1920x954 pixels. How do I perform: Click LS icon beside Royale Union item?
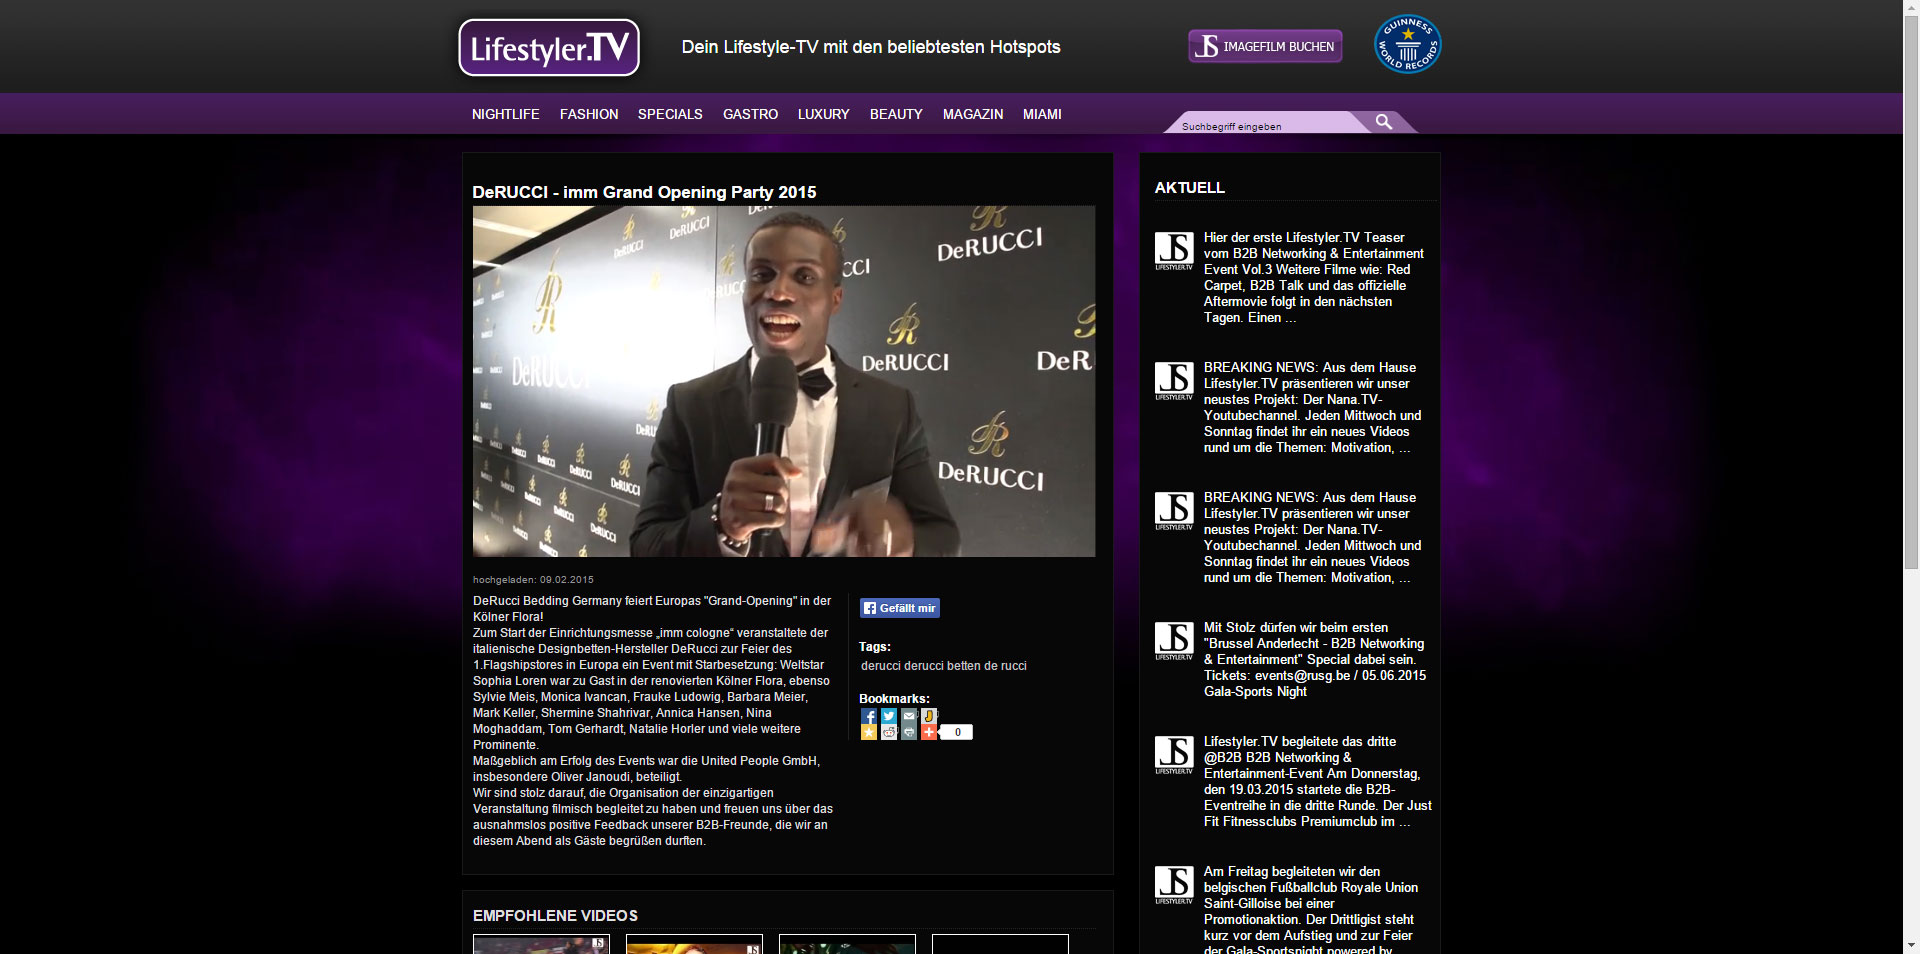pyautogui.click(x=1174, y=885)
